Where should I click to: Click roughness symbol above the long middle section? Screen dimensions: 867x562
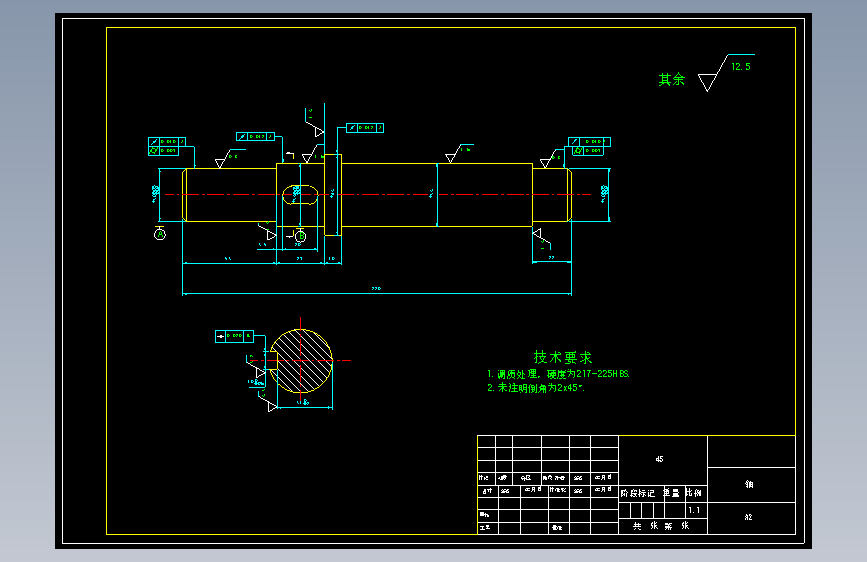tap(459, 153)
